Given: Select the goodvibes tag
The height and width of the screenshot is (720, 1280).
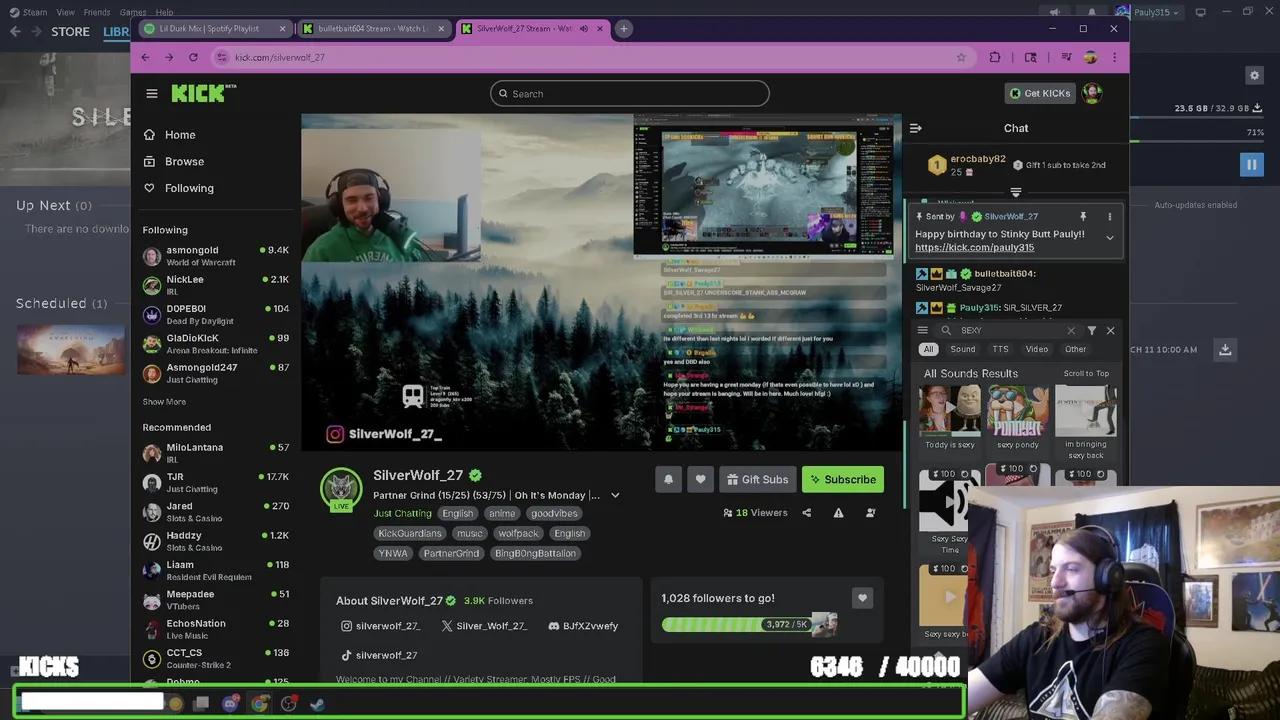Looking at the screenshot, I should click(x=554, y=513).
